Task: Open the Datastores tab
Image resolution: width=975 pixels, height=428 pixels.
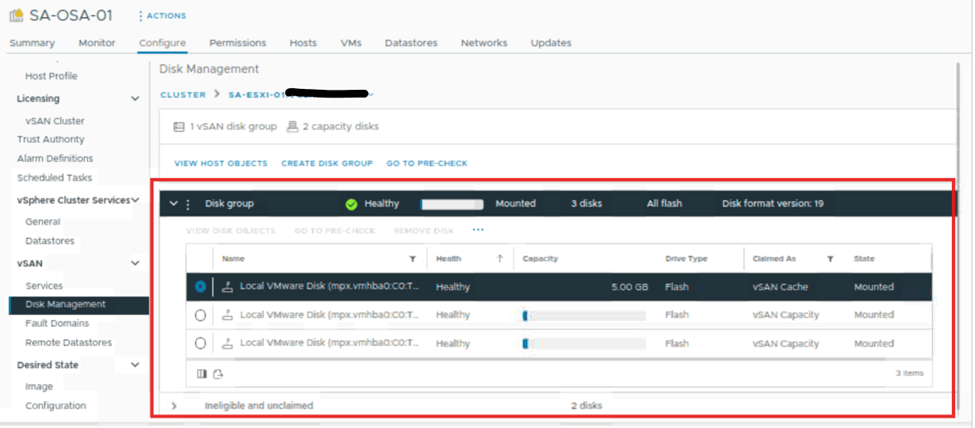Action: coord(410,43)
